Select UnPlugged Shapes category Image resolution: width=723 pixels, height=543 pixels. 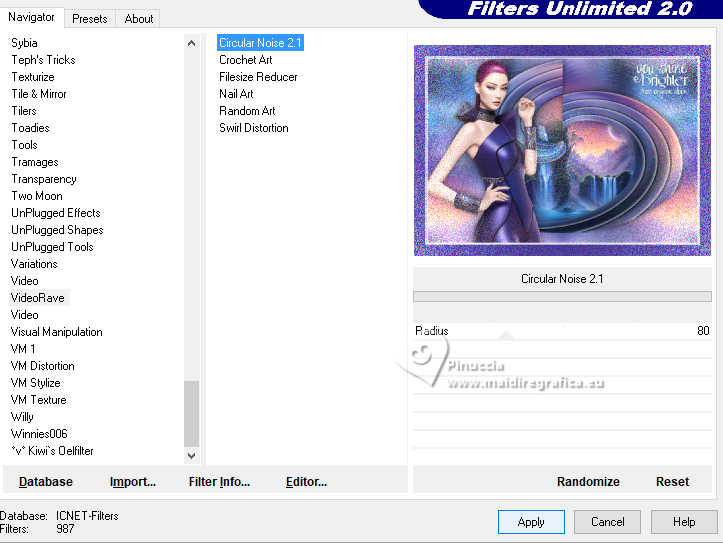point(57,230)
